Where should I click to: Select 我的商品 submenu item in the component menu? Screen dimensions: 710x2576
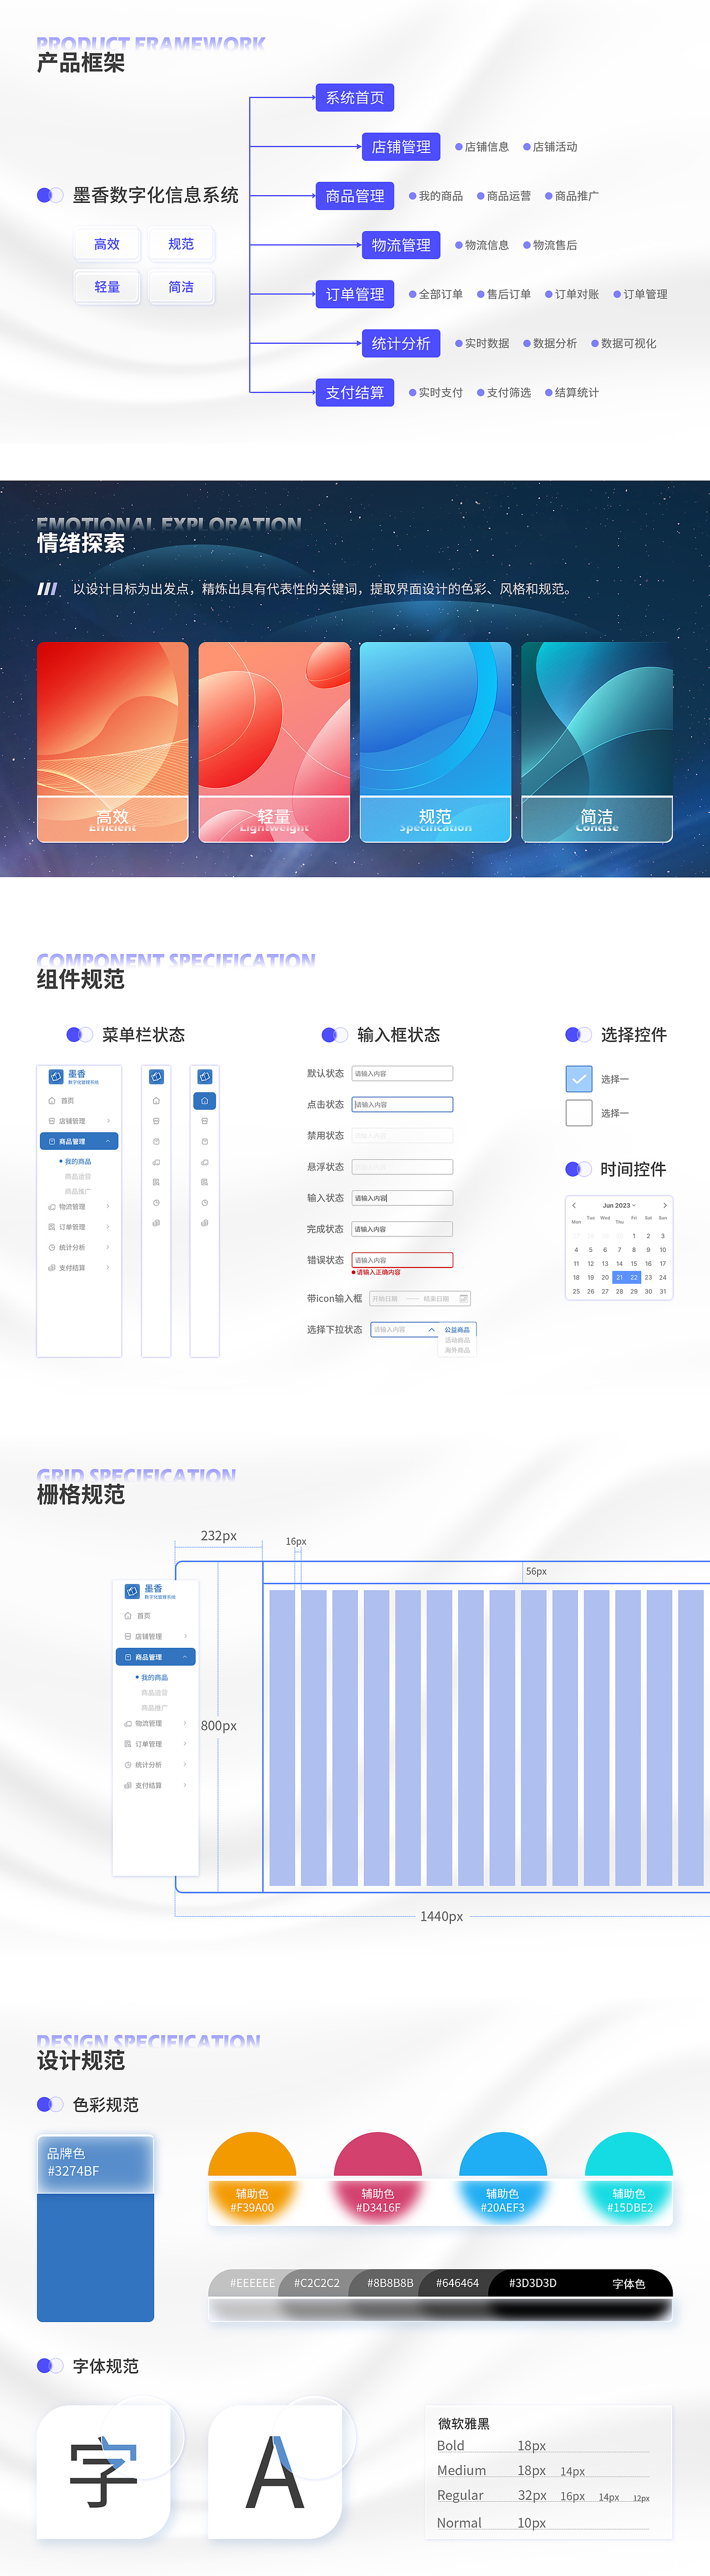tap(78, 1162)
